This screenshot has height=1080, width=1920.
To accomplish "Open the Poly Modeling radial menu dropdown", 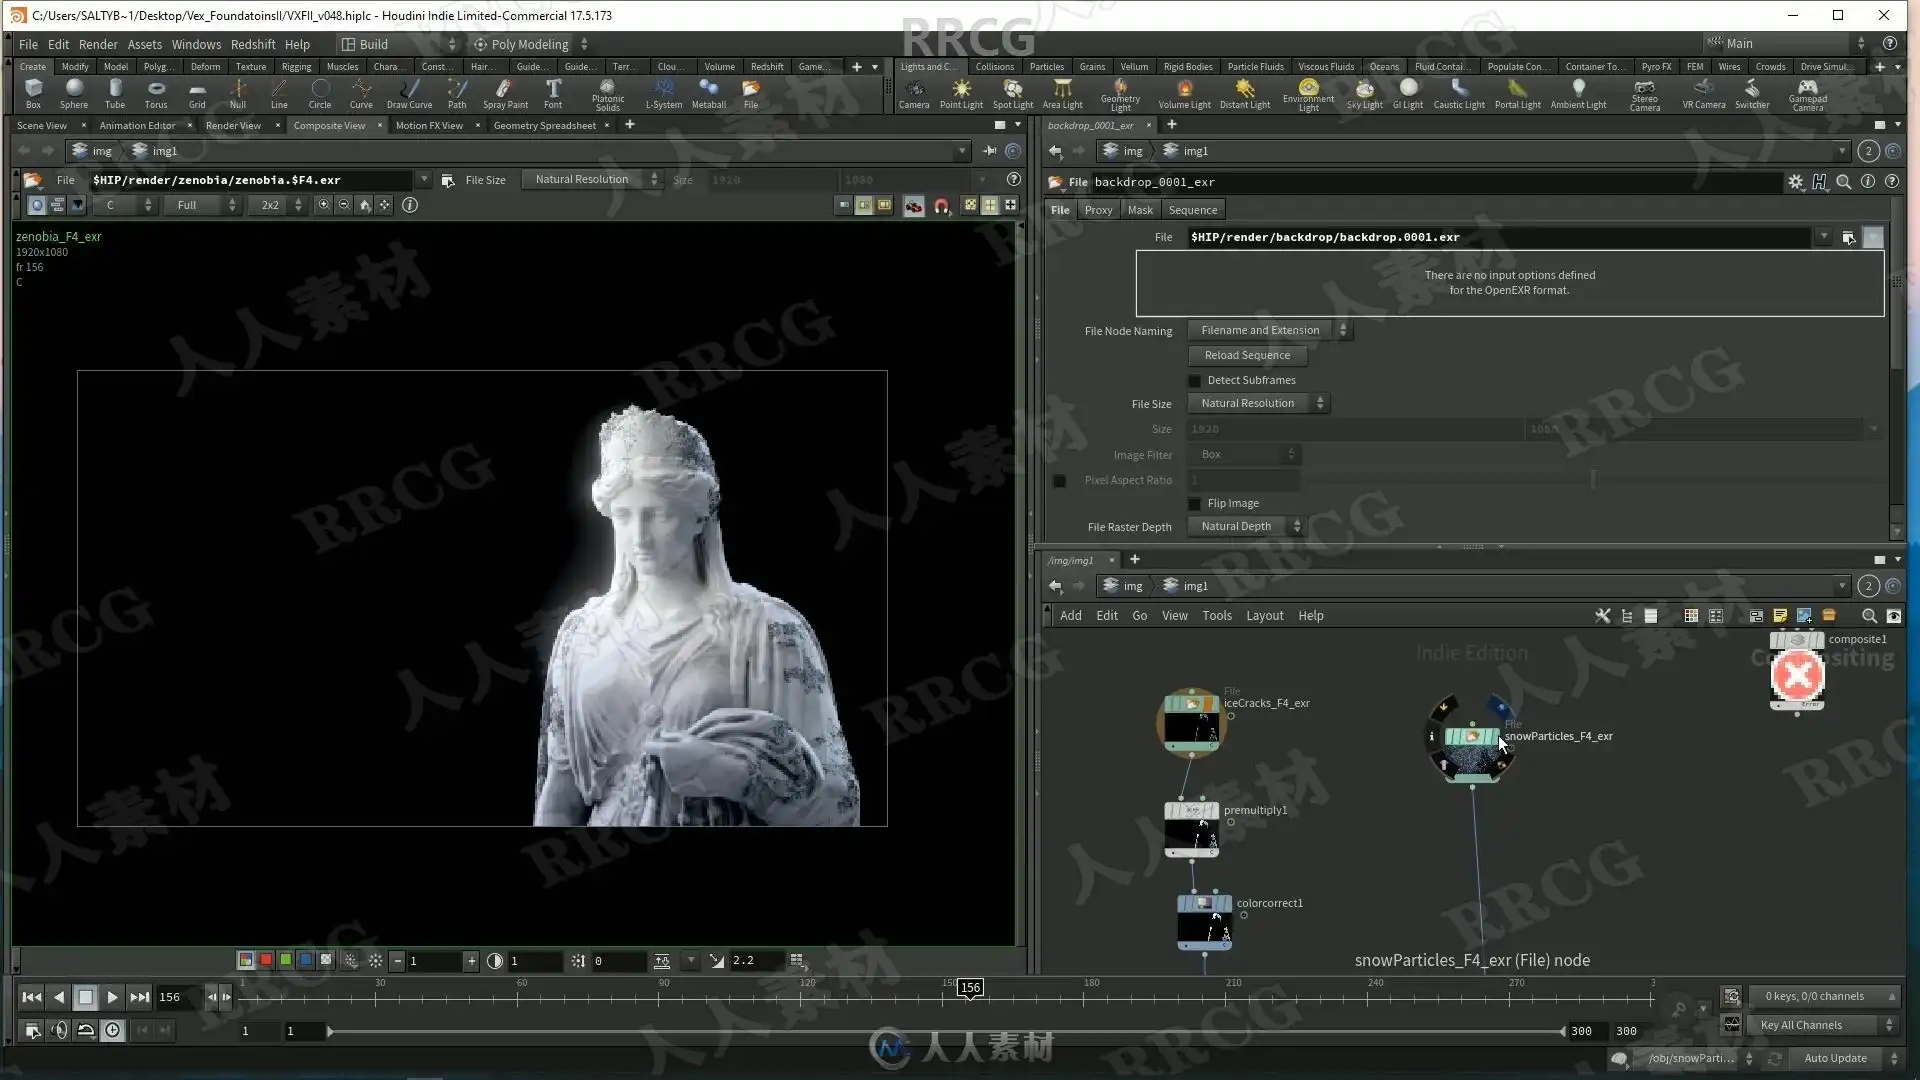I will point(529,44).
